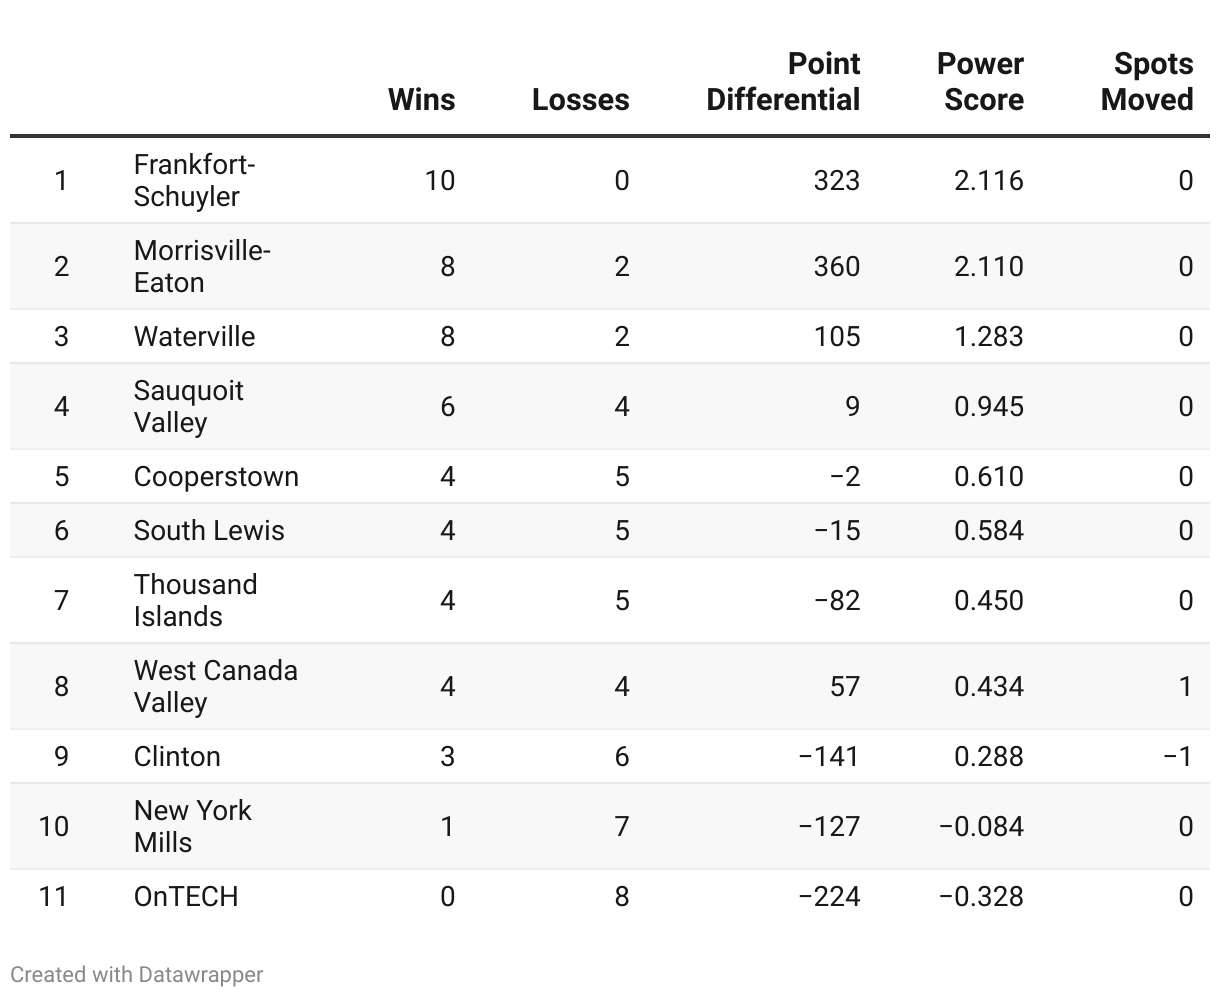Screen dimensions: 1220x998
Task: Select the Point Differential column header
Action: (783, 82)
